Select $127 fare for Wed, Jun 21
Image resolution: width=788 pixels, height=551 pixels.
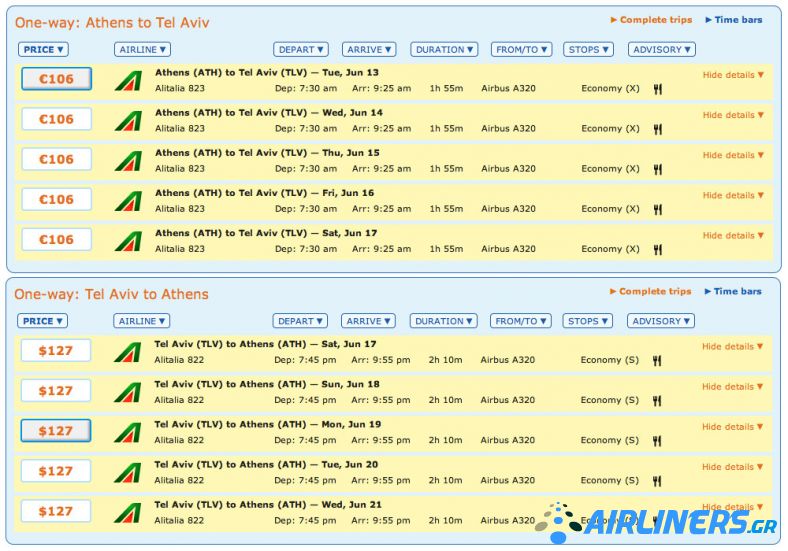[56, 511]
